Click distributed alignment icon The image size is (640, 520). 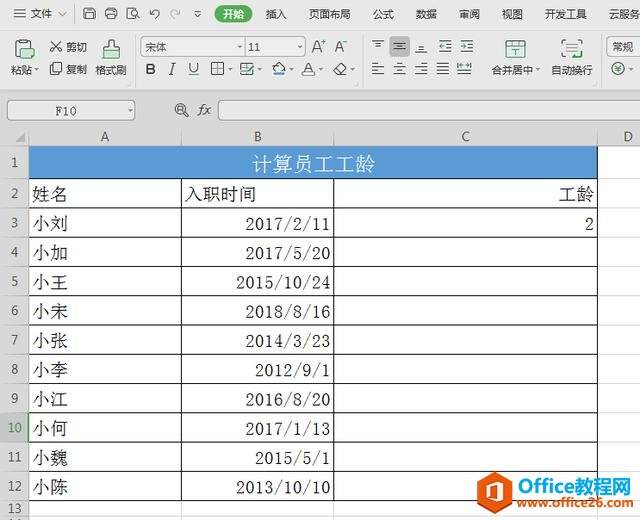tap(464, 68)
